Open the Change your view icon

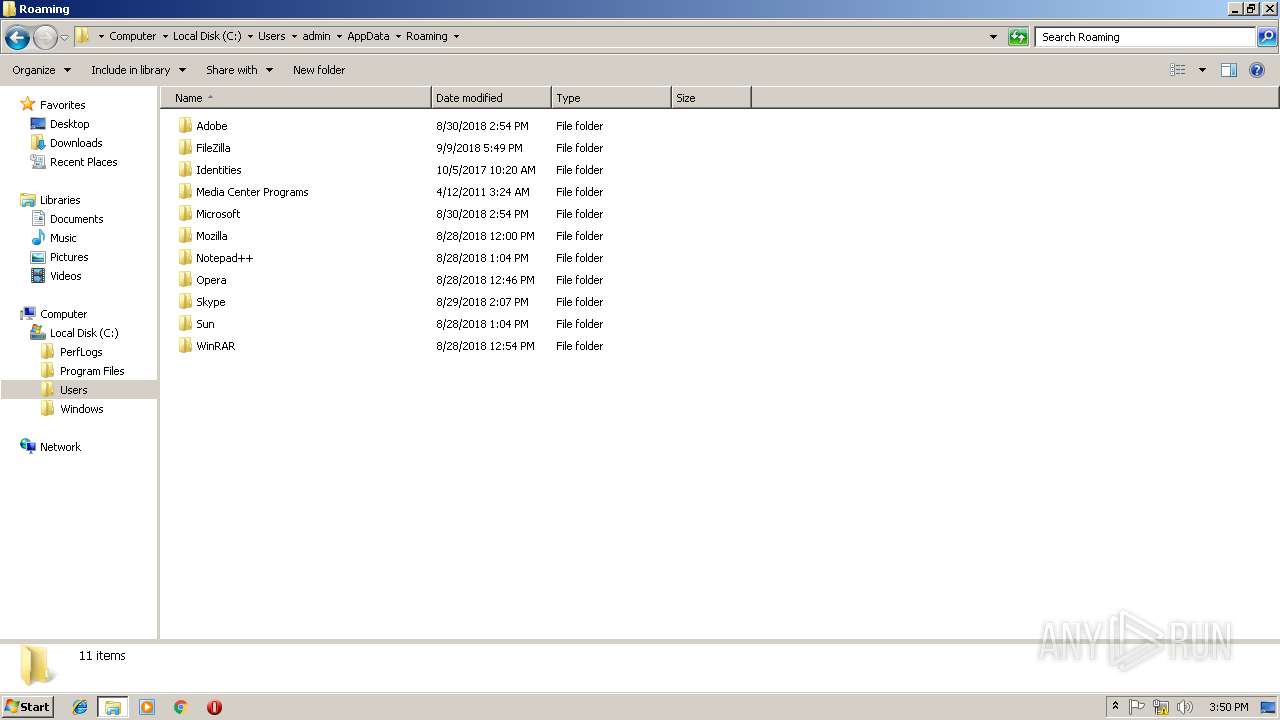(x=1178, y=70)
